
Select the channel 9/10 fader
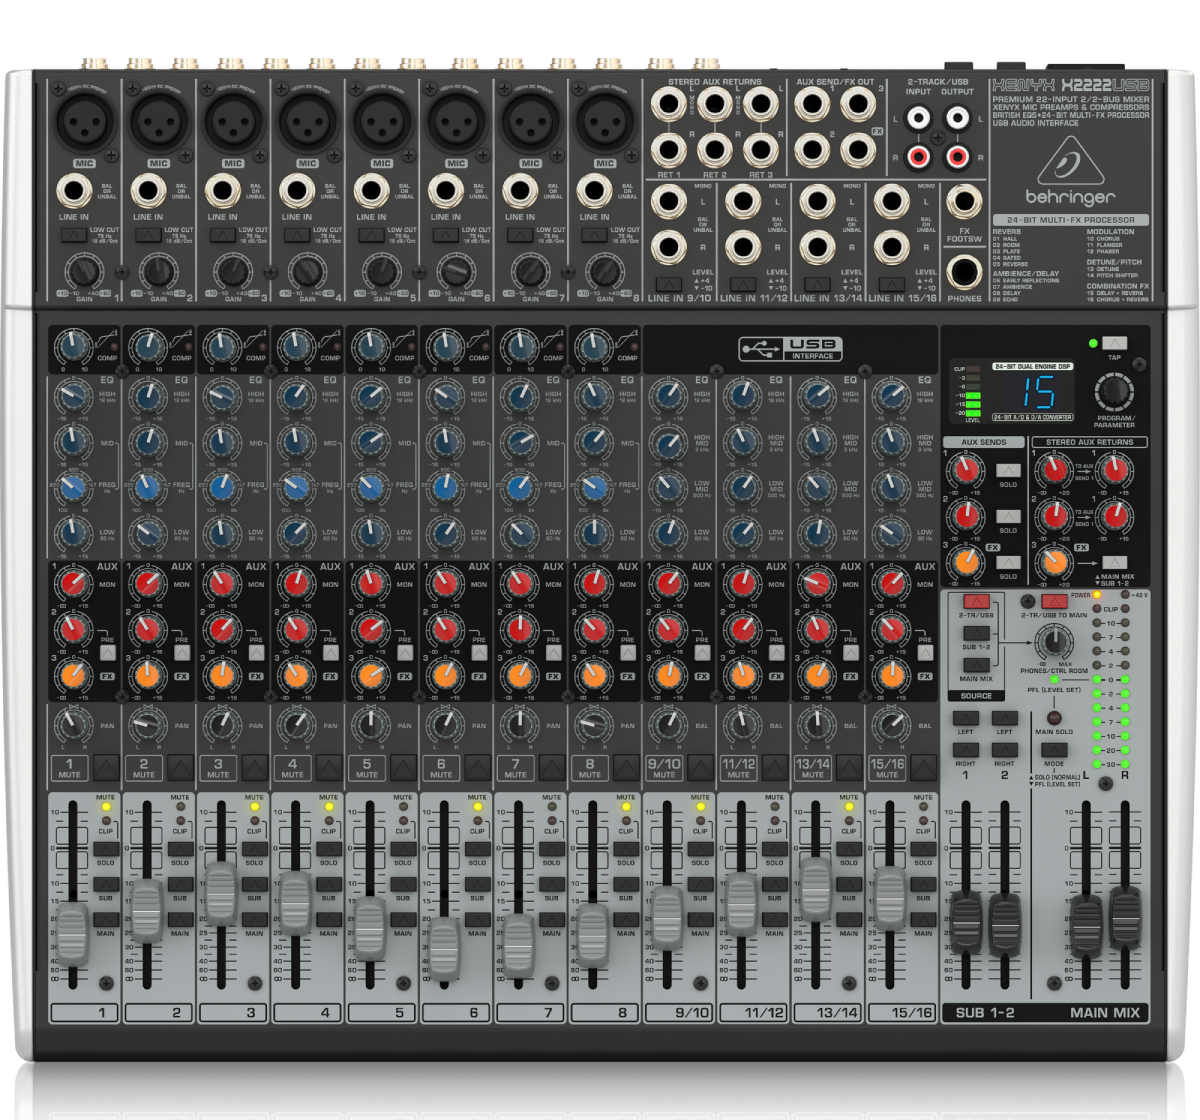click(x=667, y=916)
